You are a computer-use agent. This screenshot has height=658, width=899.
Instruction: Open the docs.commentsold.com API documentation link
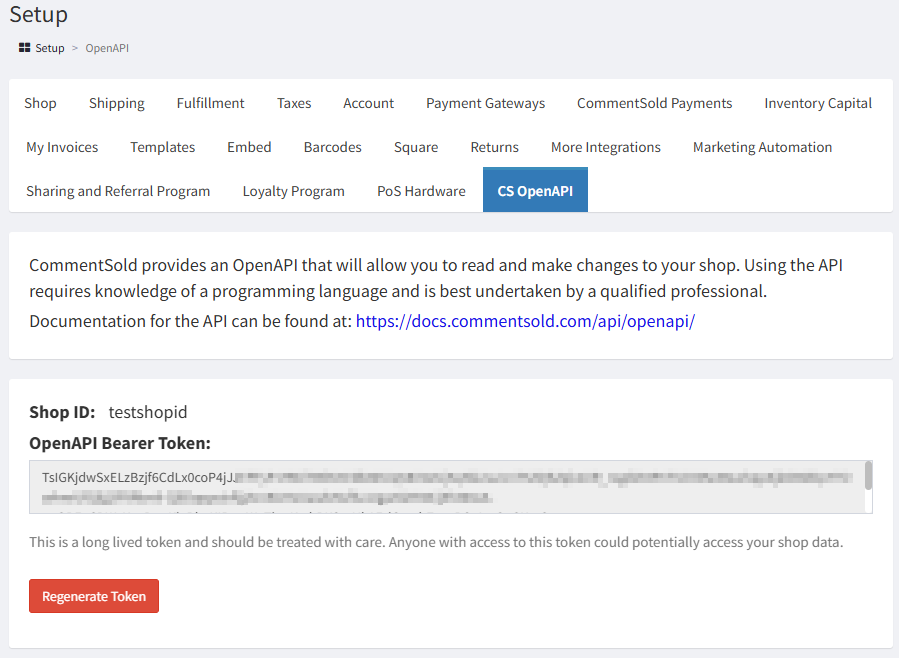[525, 321]
